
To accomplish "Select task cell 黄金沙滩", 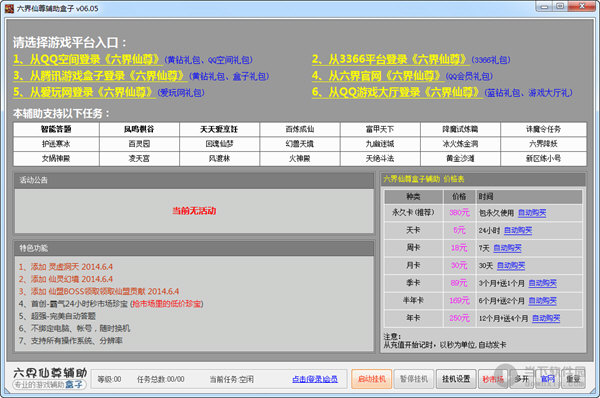I will 460,158.
